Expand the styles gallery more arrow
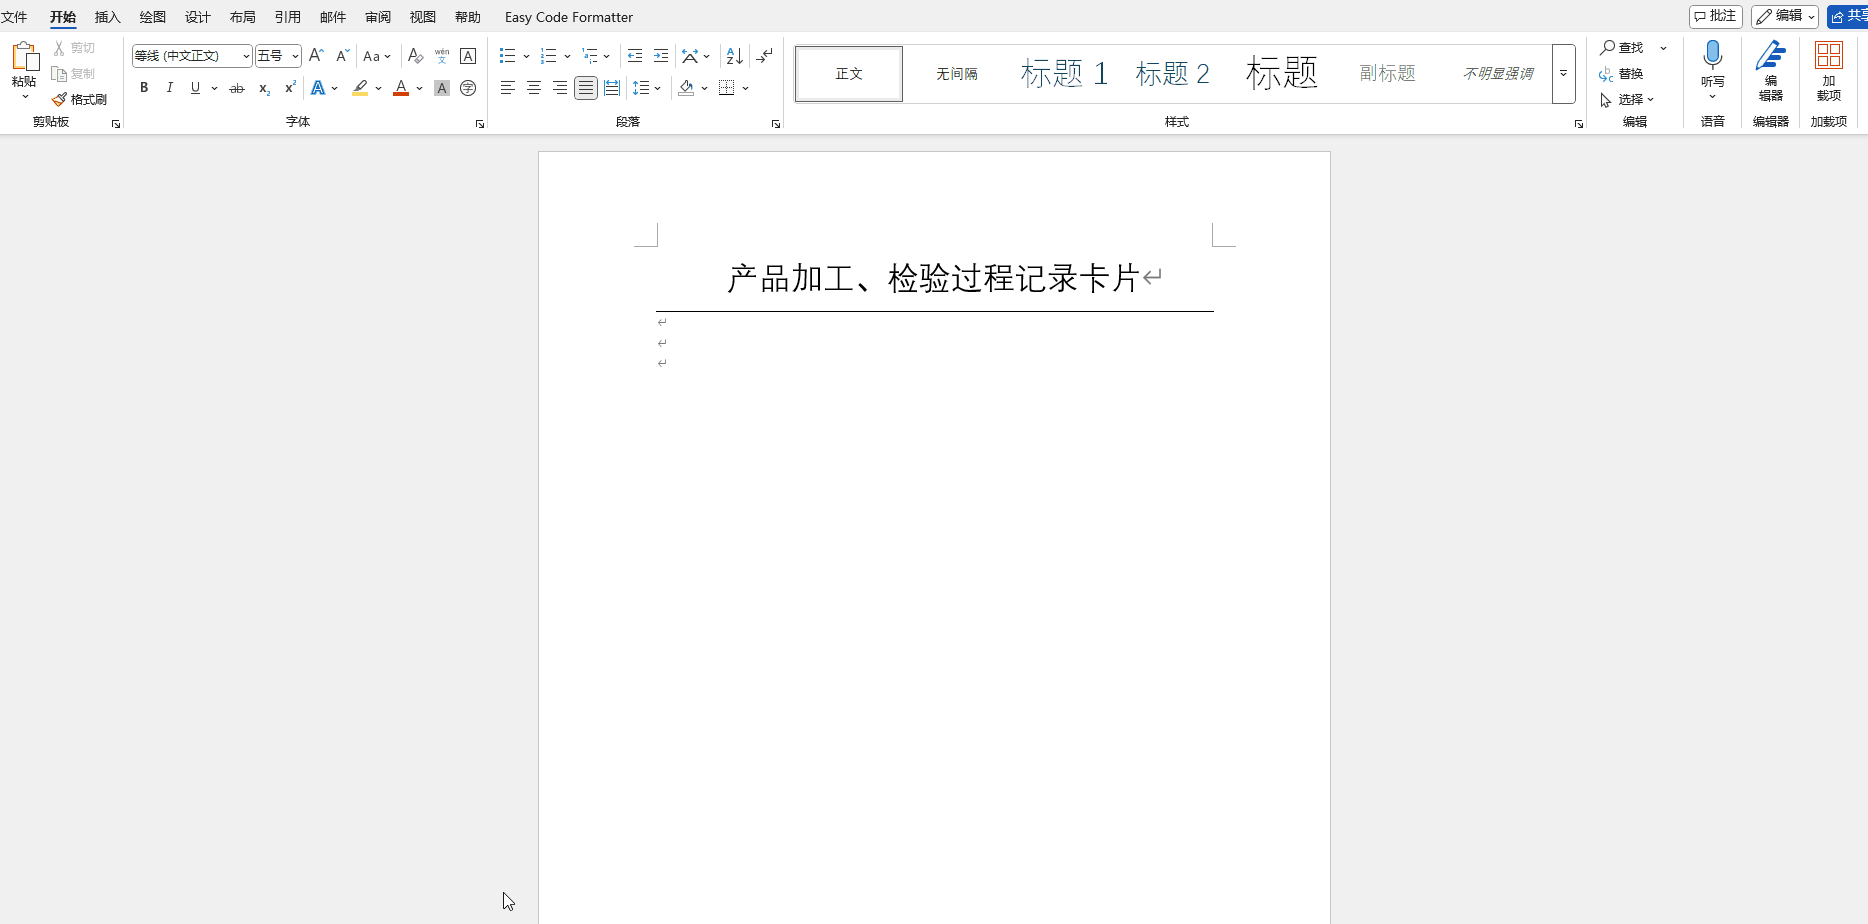 [x=1563, y=74]
